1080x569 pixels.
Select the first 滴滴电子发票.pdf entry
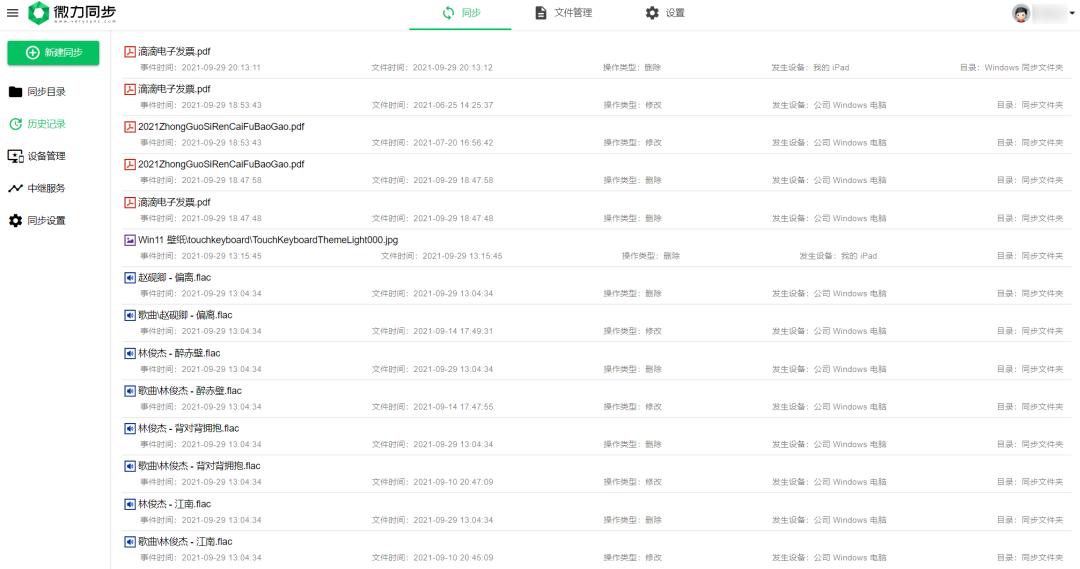coord(174,51)
